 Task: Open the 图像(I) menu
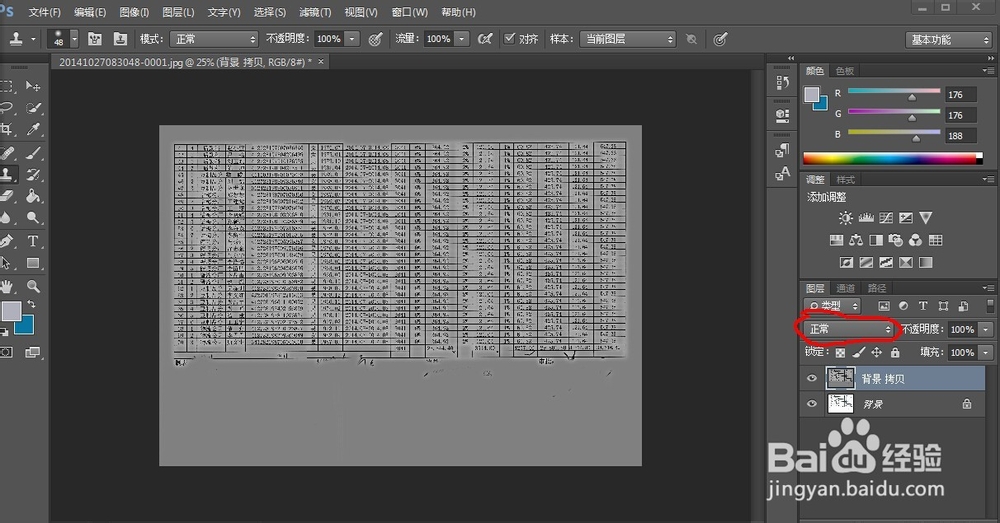click(x=134, y=12)
